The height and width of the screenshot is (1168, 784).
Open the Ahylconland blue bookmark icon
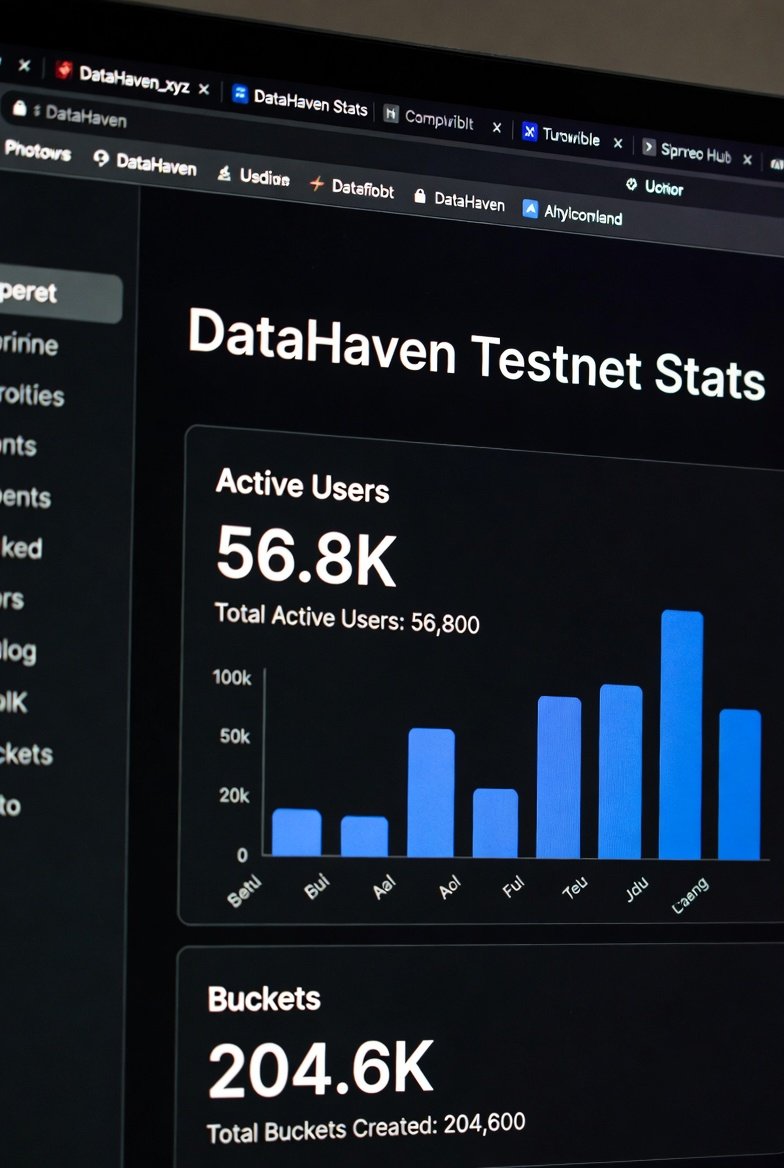(530, 209)
